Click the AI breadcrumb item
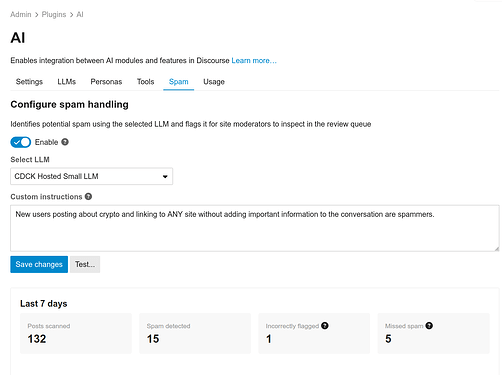502x375 pixels. point(80,14)
